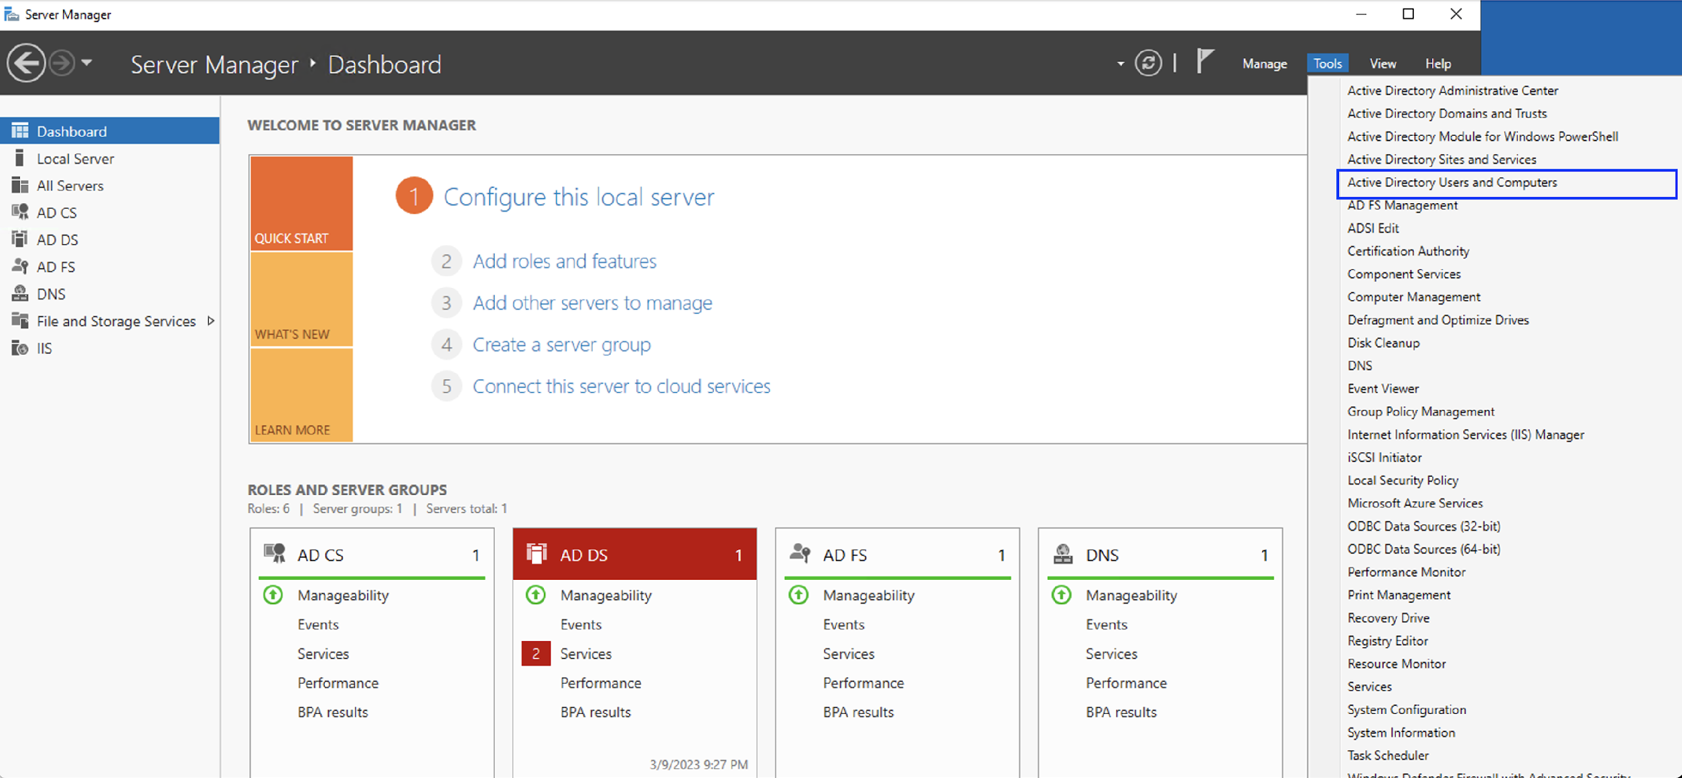The width and height of the screenshot is (1682, 778).
Task: Select the DNS icon in sidebar
Action: pyautogui.click(x=20, y=294)
